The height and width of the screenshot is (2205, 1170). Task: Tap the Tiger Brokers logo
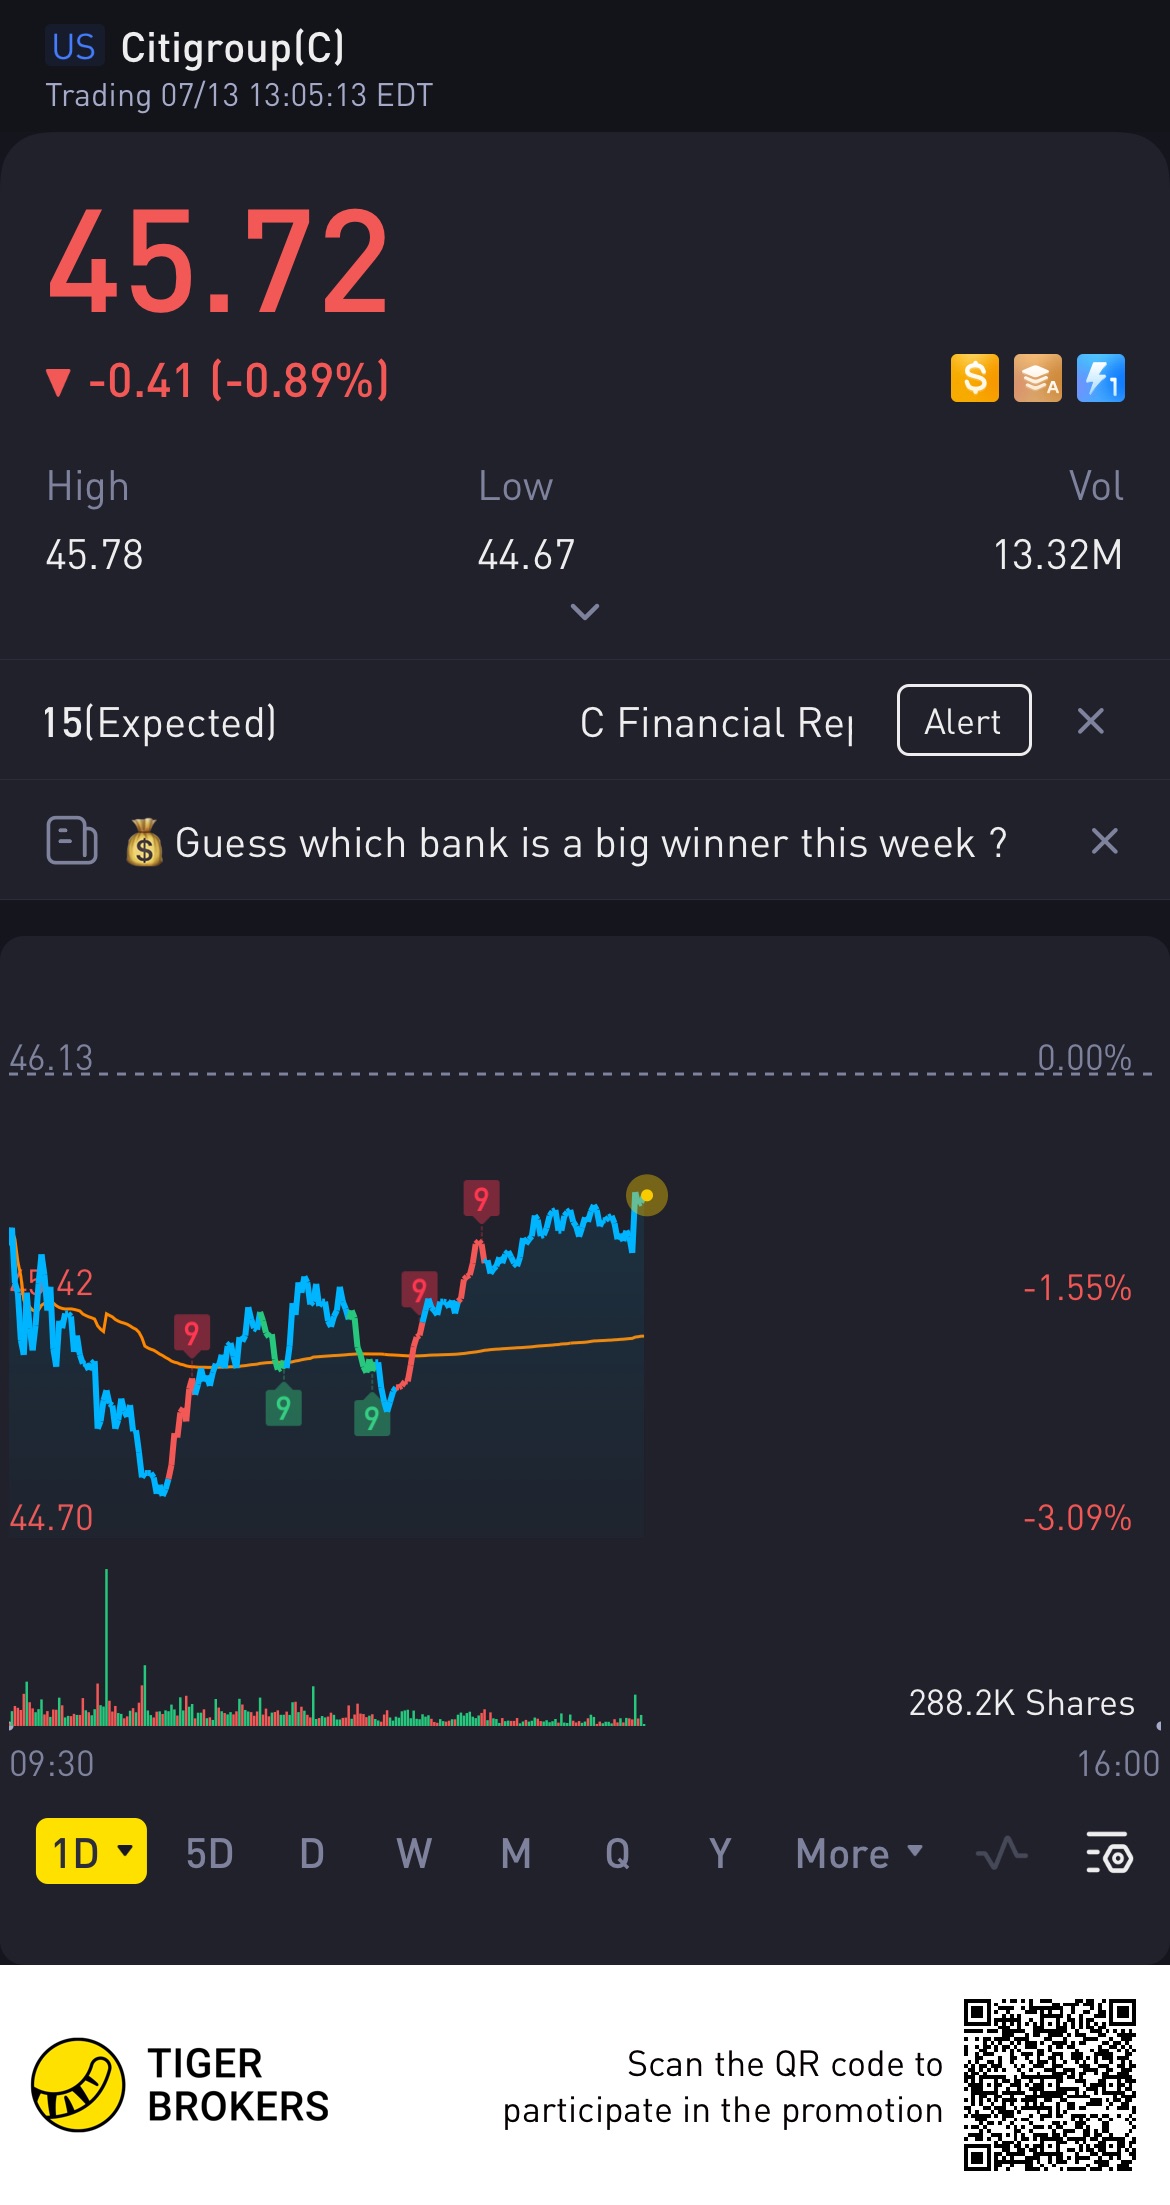point(78,2085)
